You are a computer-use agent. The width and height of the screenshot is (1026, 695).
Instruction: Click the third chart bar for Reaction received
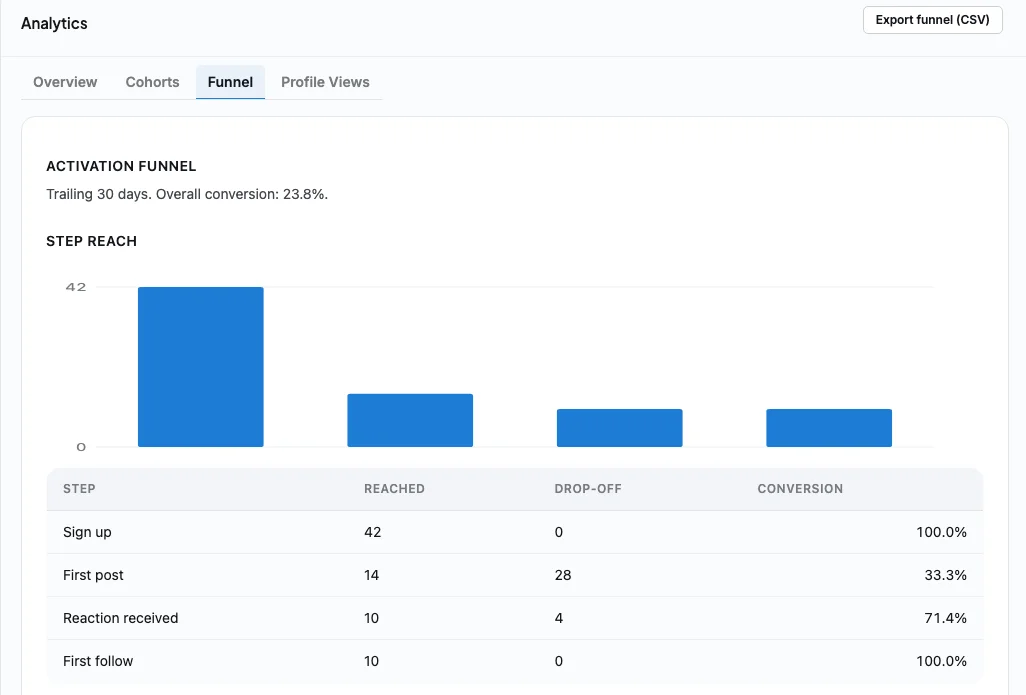tap(620, 428)
